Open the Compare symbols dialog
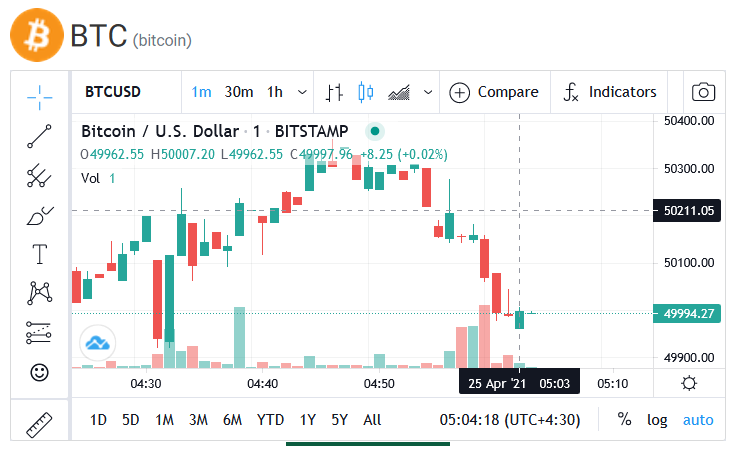 pyautogui.click(x=494, y=92)
